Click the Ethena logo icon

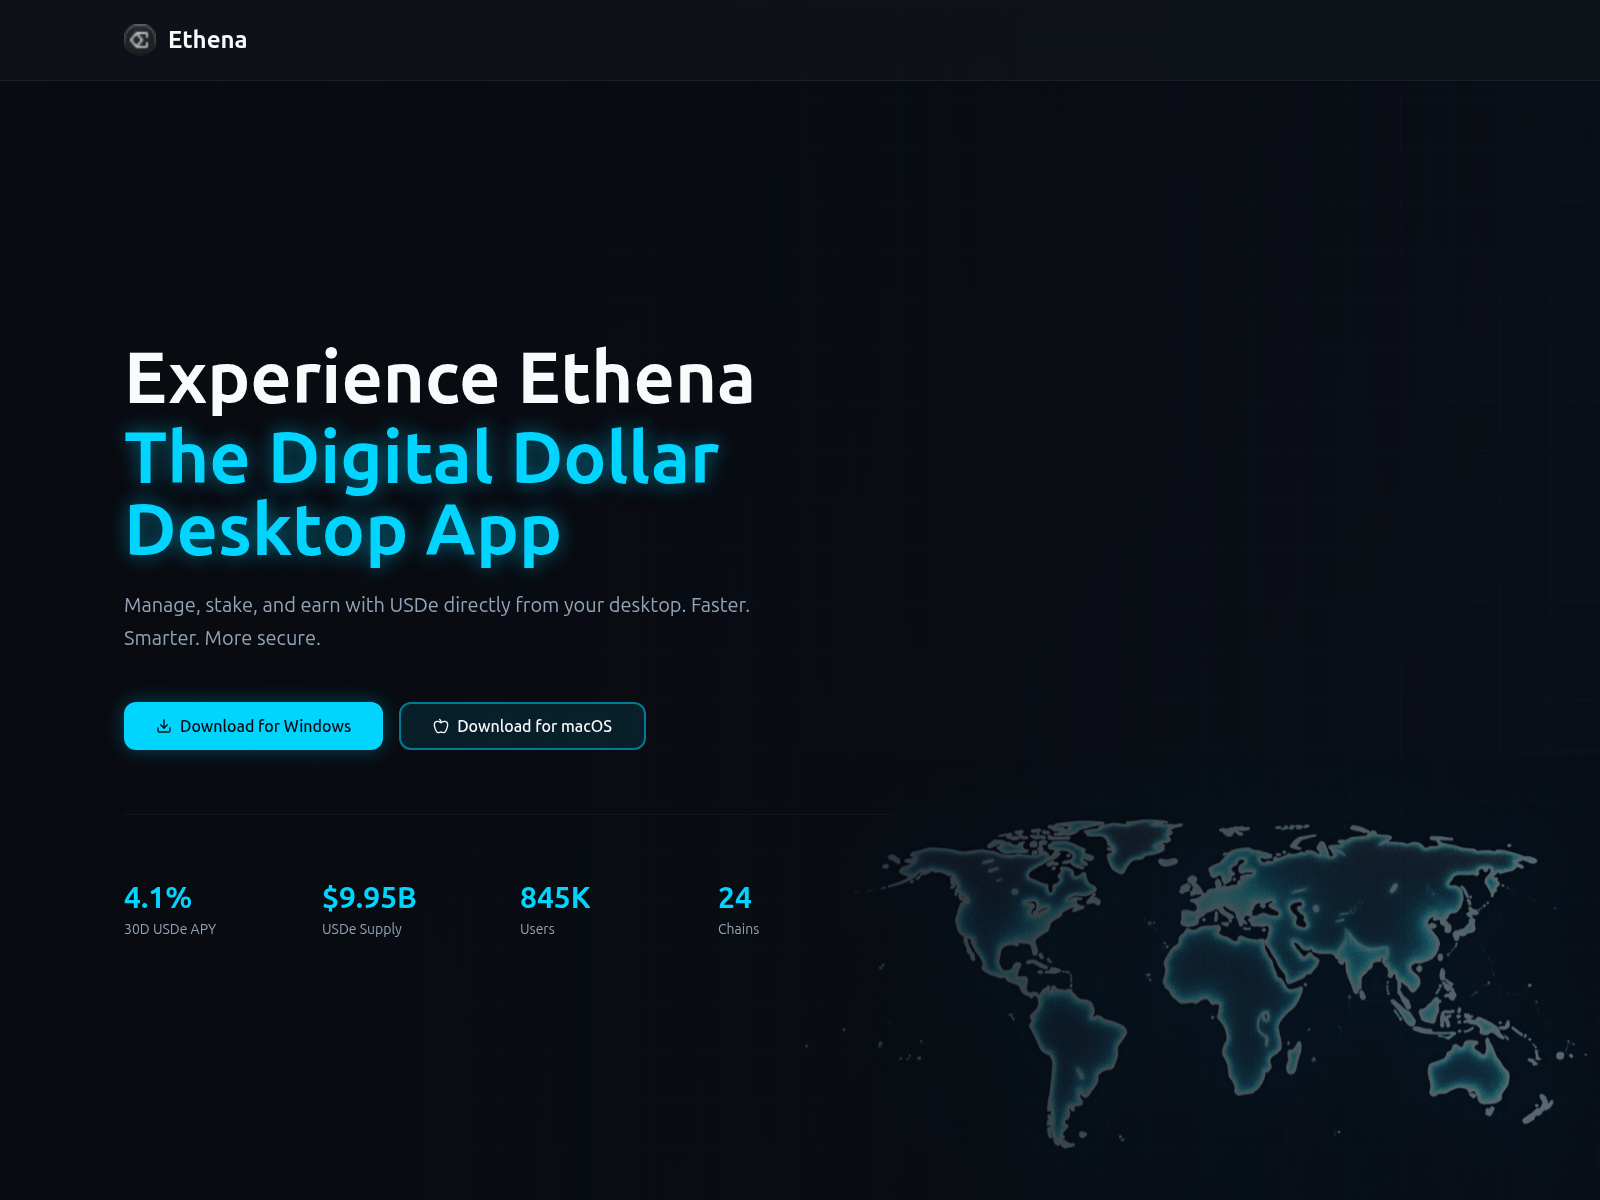(140, 39)
